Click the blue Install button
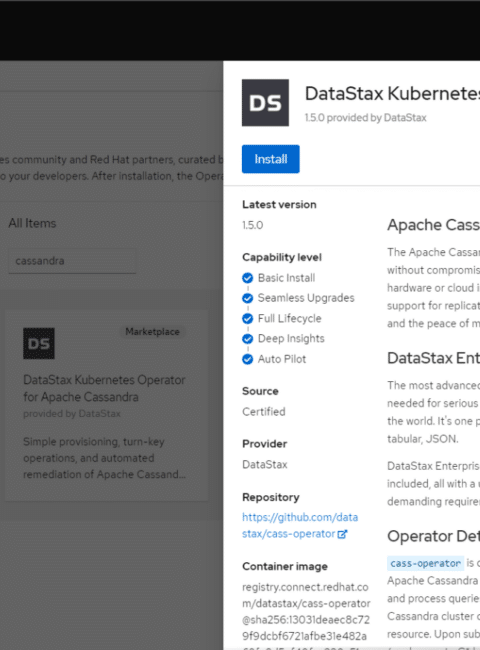 pos(270,159)
